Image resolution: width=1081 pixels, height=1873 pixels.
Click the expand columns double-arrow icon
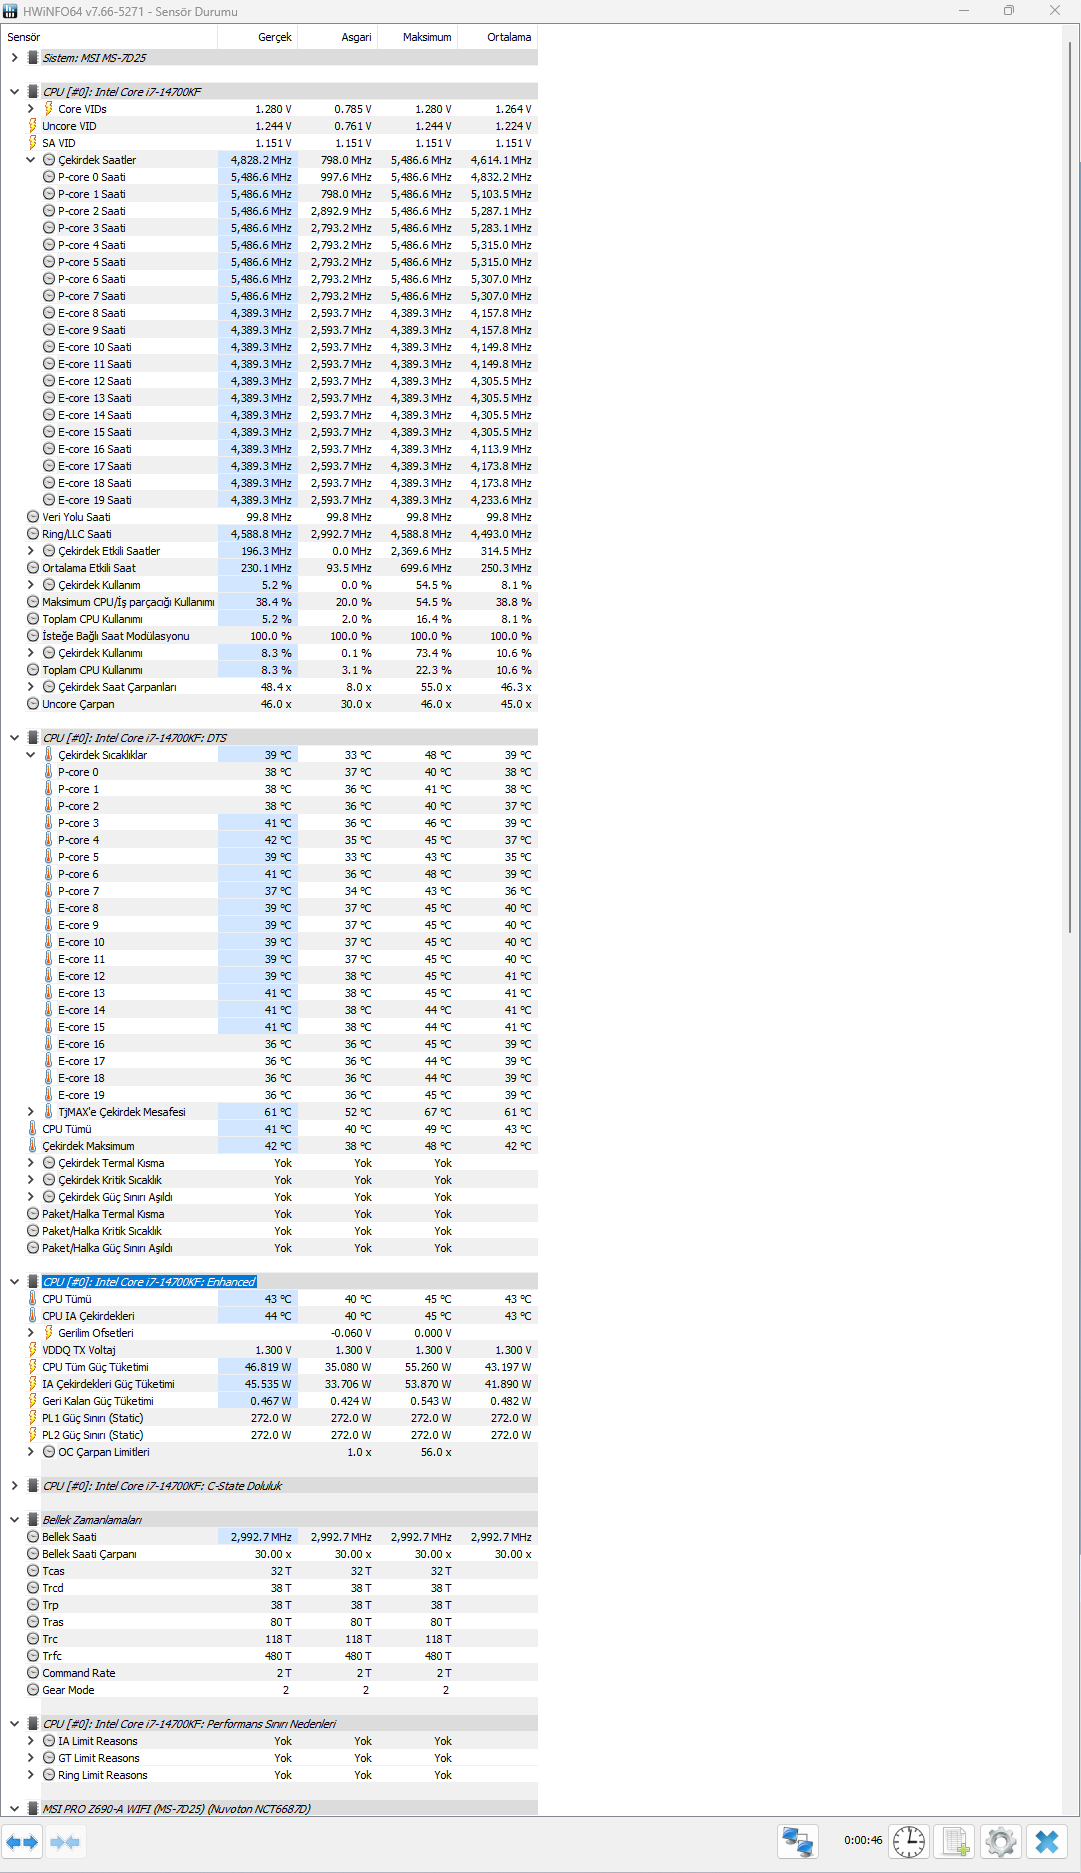click(x=22, y=1841)
